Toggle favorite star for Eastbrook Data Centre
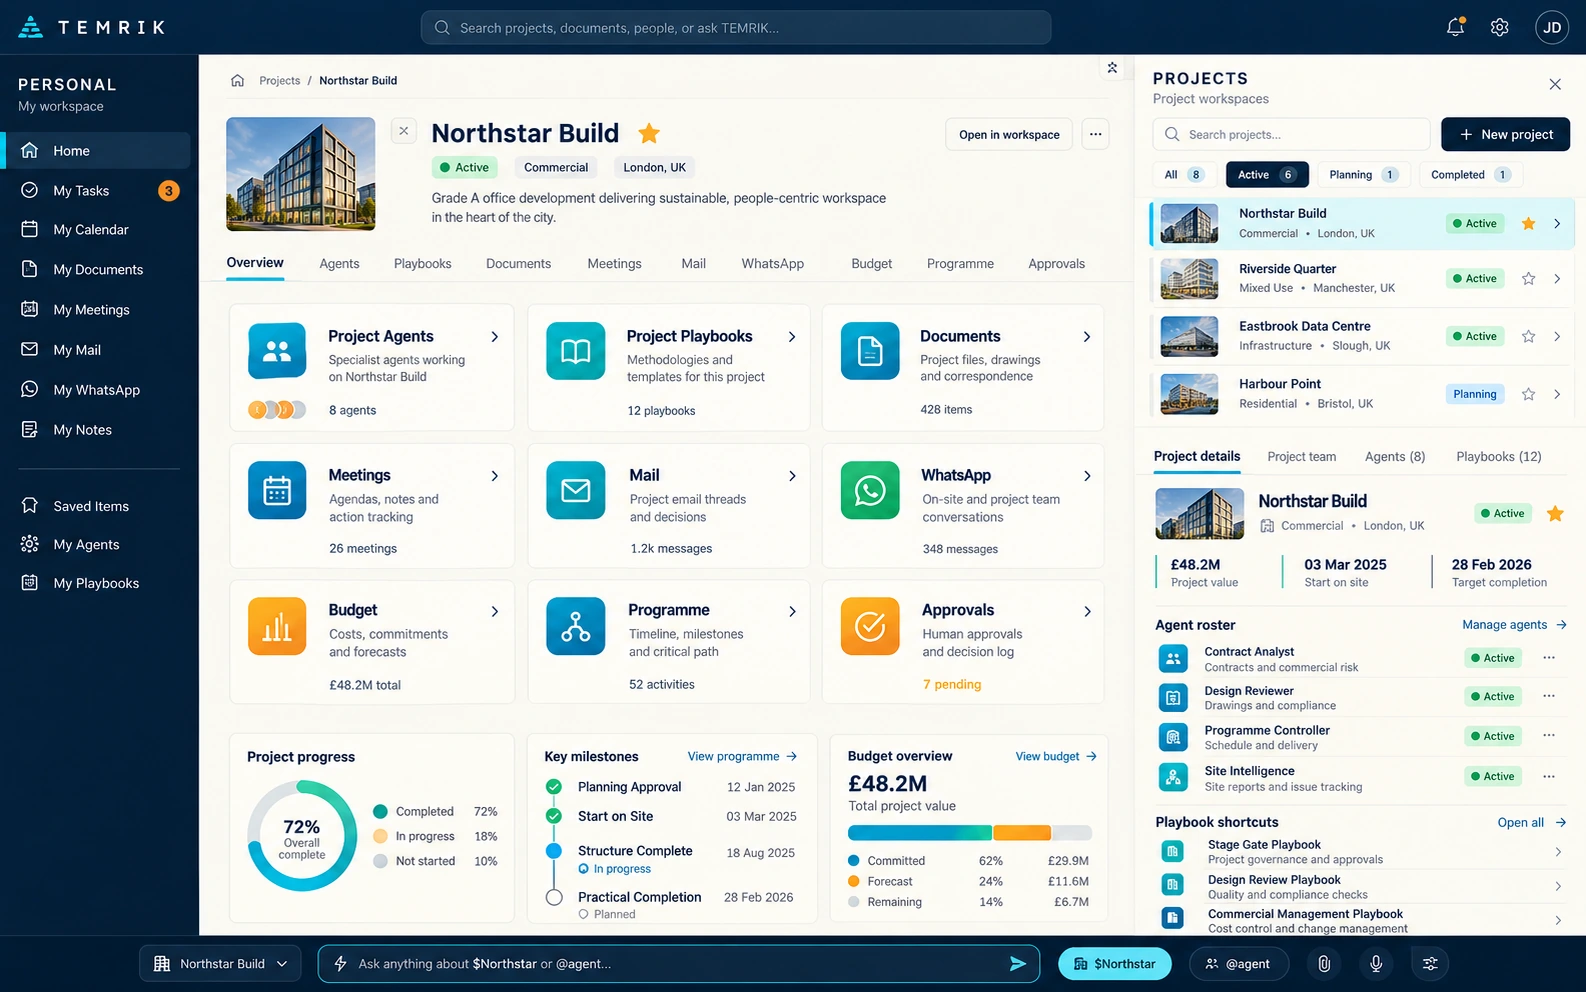The width and height of the screenshot is (1586, 992). [1528, 337]
